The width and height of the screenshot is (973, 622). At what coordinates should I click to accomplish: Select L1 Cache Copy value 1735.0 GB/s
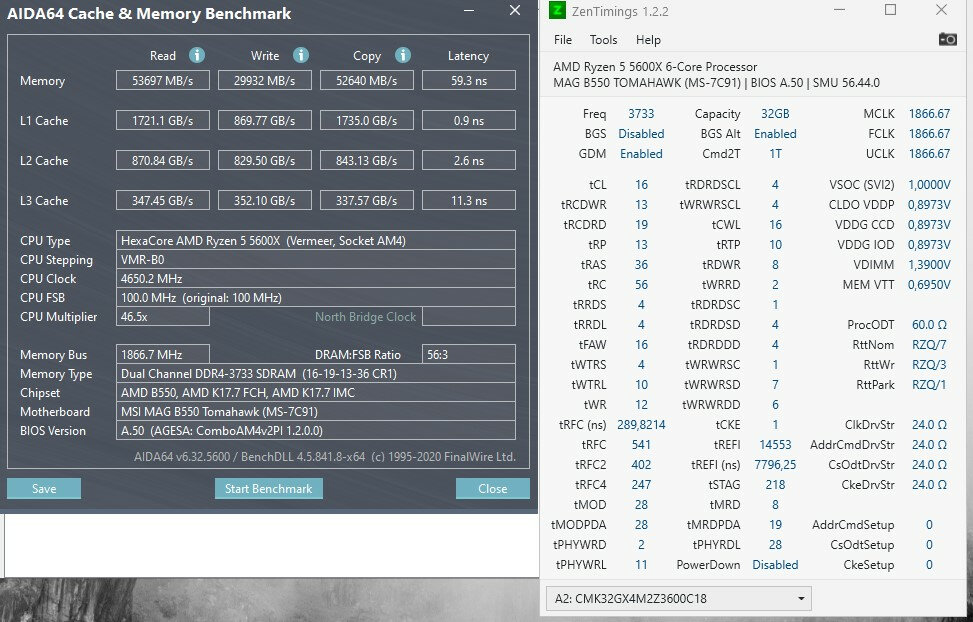point(367,120)
